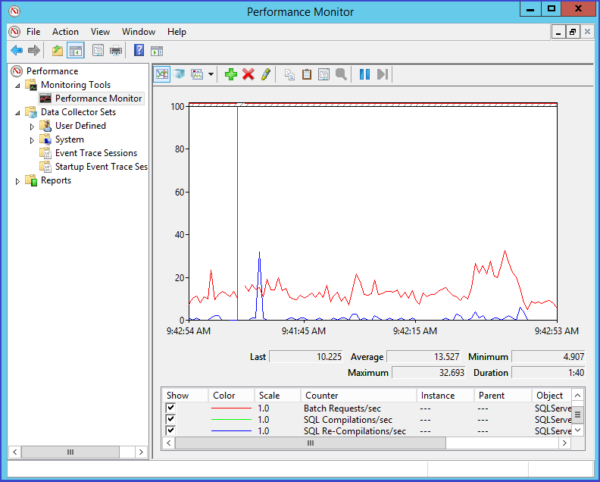This screenshot has width=600, height=482.
Task: Open Help with the blue question mark icon
Action: click(139, 50)
